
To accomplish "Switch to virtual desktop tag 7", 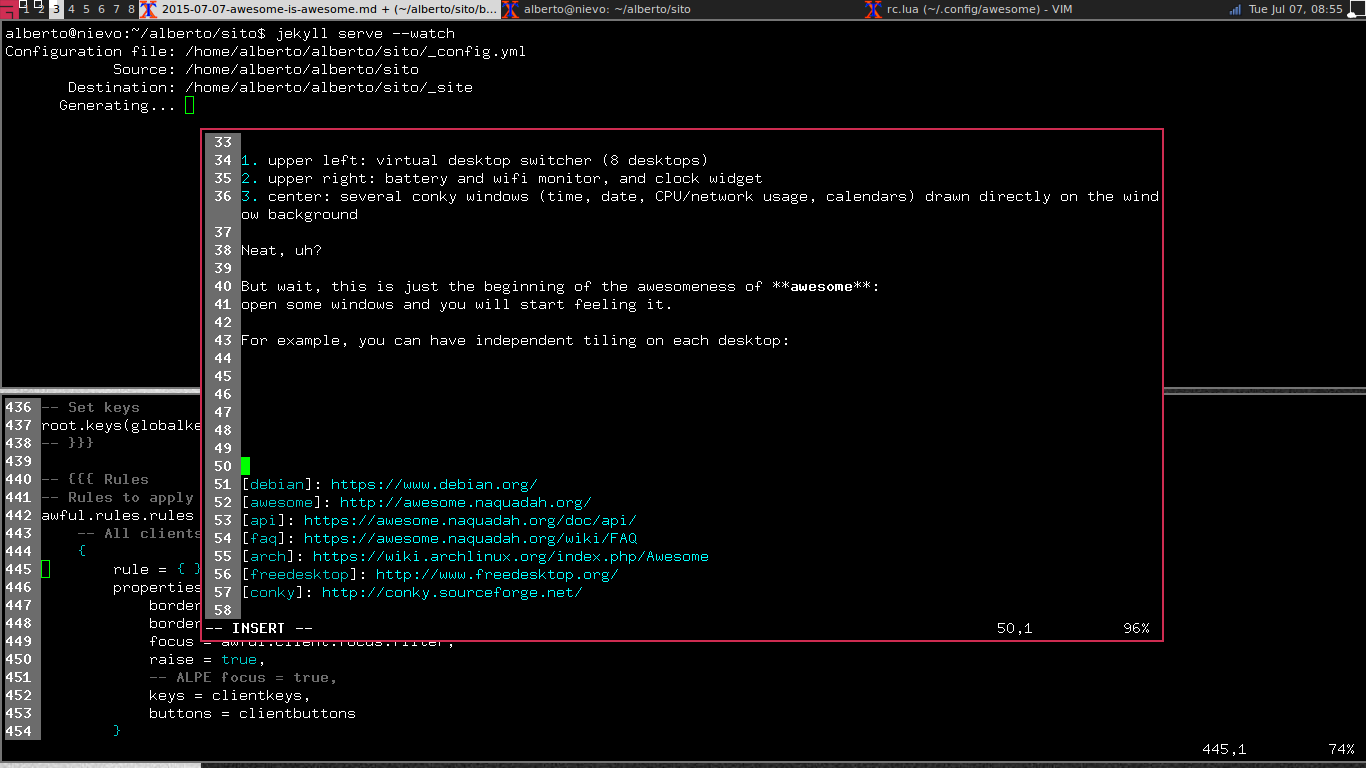I will (116, 9).
